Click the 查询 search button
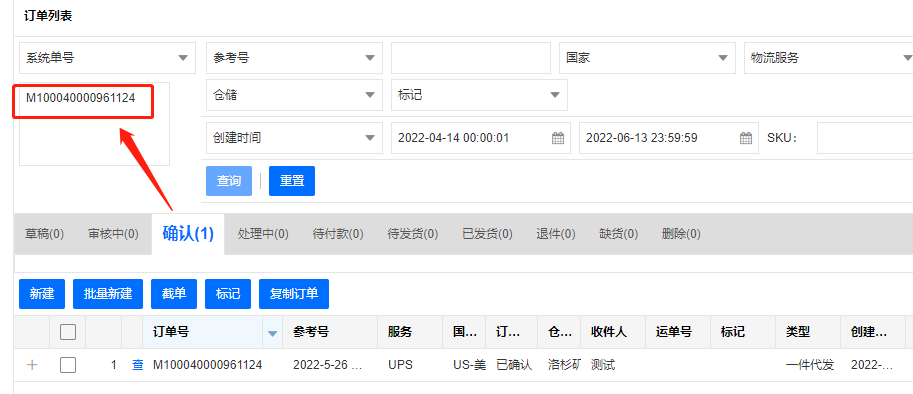Viewport: 913px width, 394px height. 229,181
